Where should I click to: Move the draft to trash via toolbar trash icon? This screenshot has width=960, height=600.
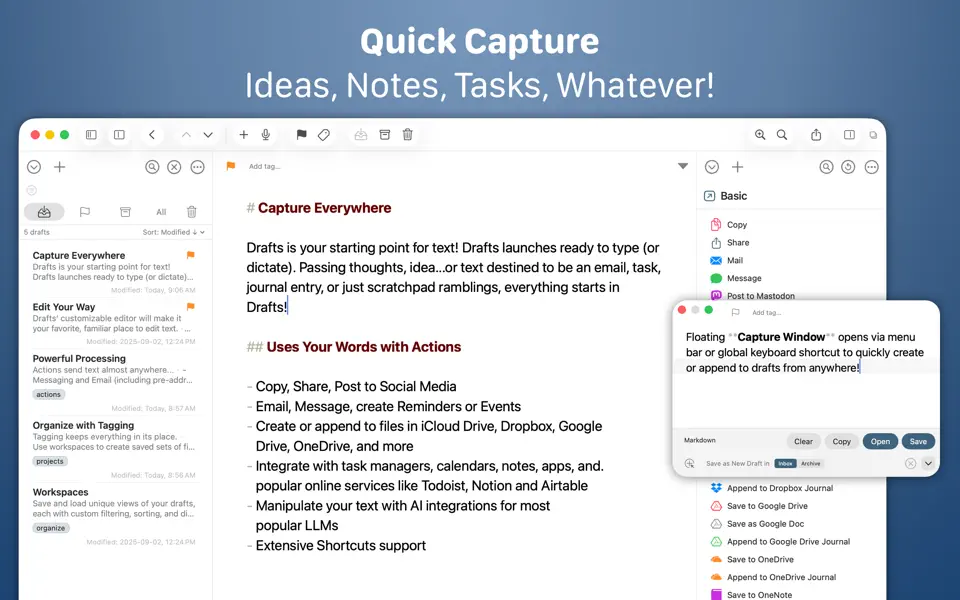408,134
